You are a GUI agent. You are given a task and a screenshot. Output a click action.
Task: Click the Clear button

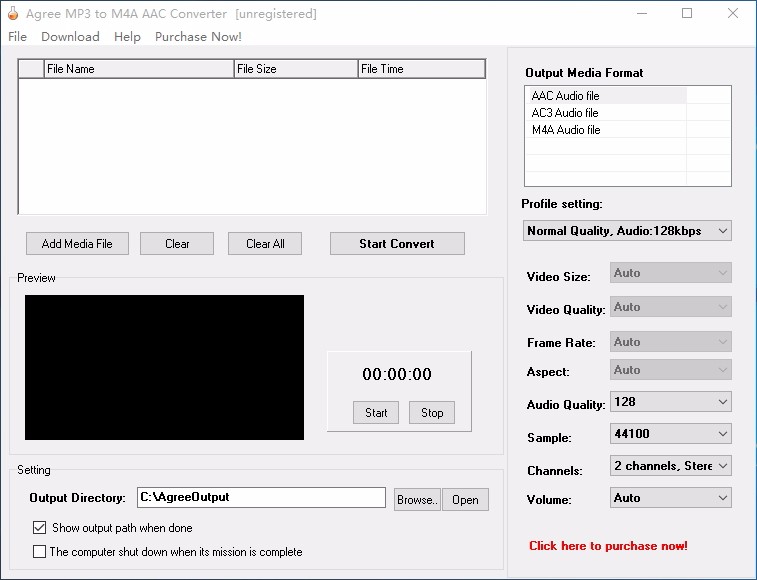tap(177, 243)
